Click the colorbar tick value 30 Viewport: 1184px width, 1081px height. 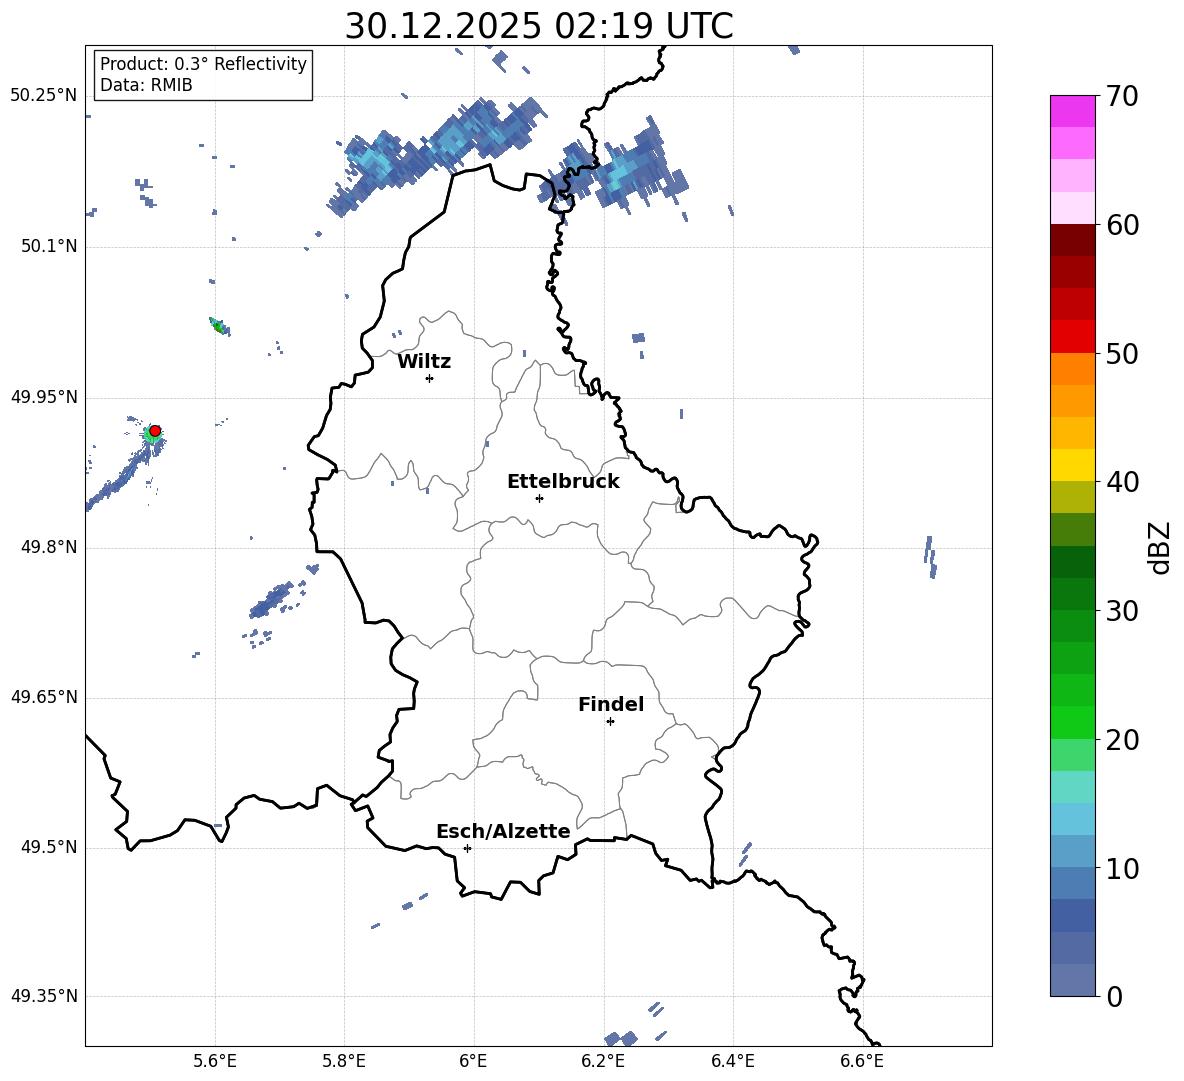(x=1121, y=611)
